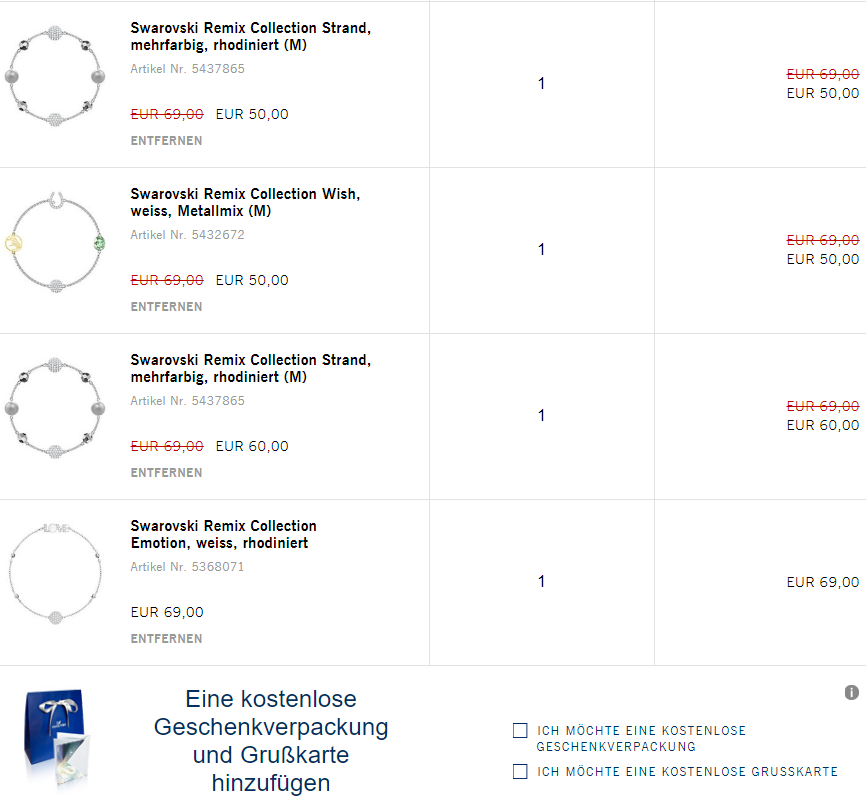
Task: Open the Emotion LOVE bracelet image
Action: 55,574
